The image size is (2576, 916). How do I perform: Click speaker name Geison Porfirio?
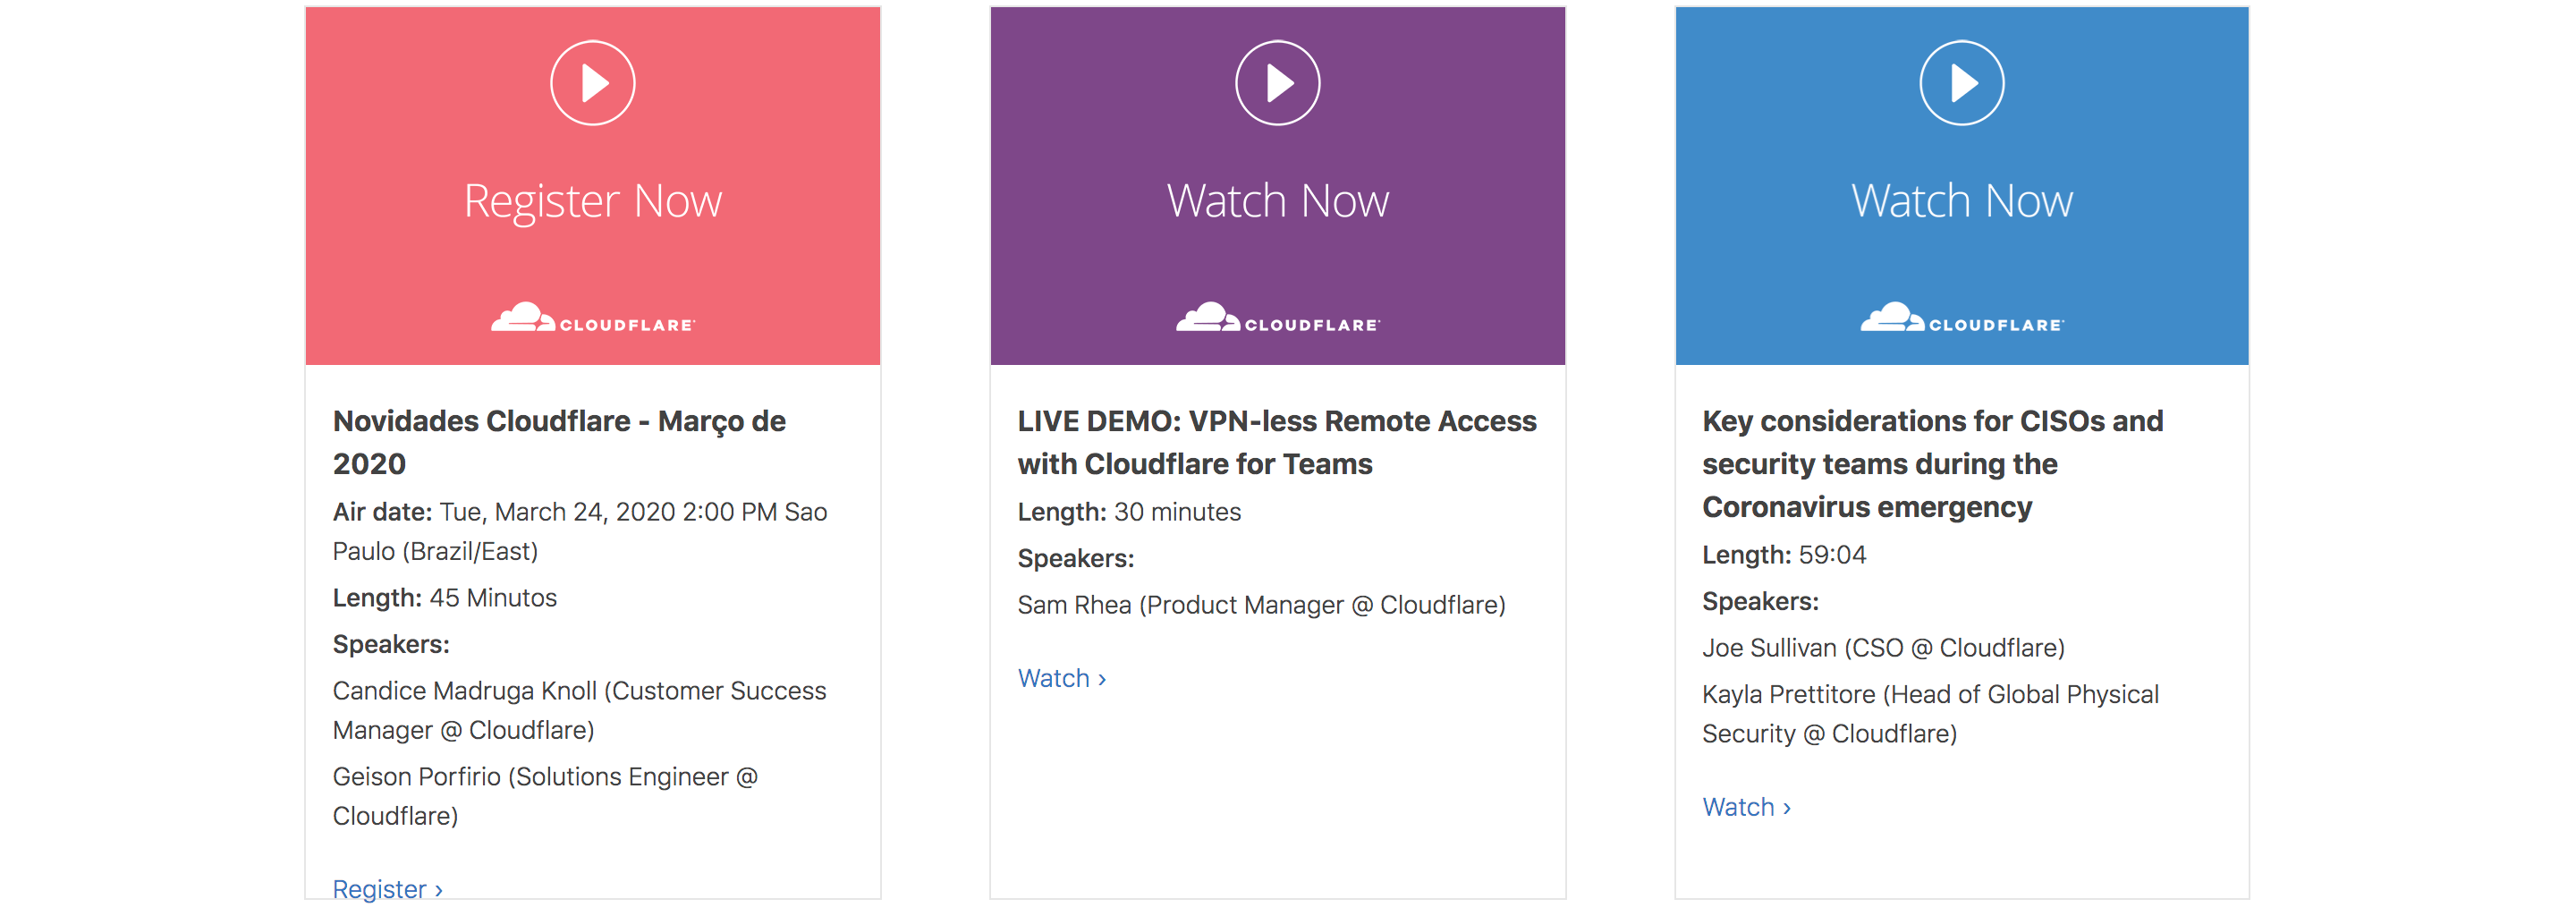tap(416, 777)
